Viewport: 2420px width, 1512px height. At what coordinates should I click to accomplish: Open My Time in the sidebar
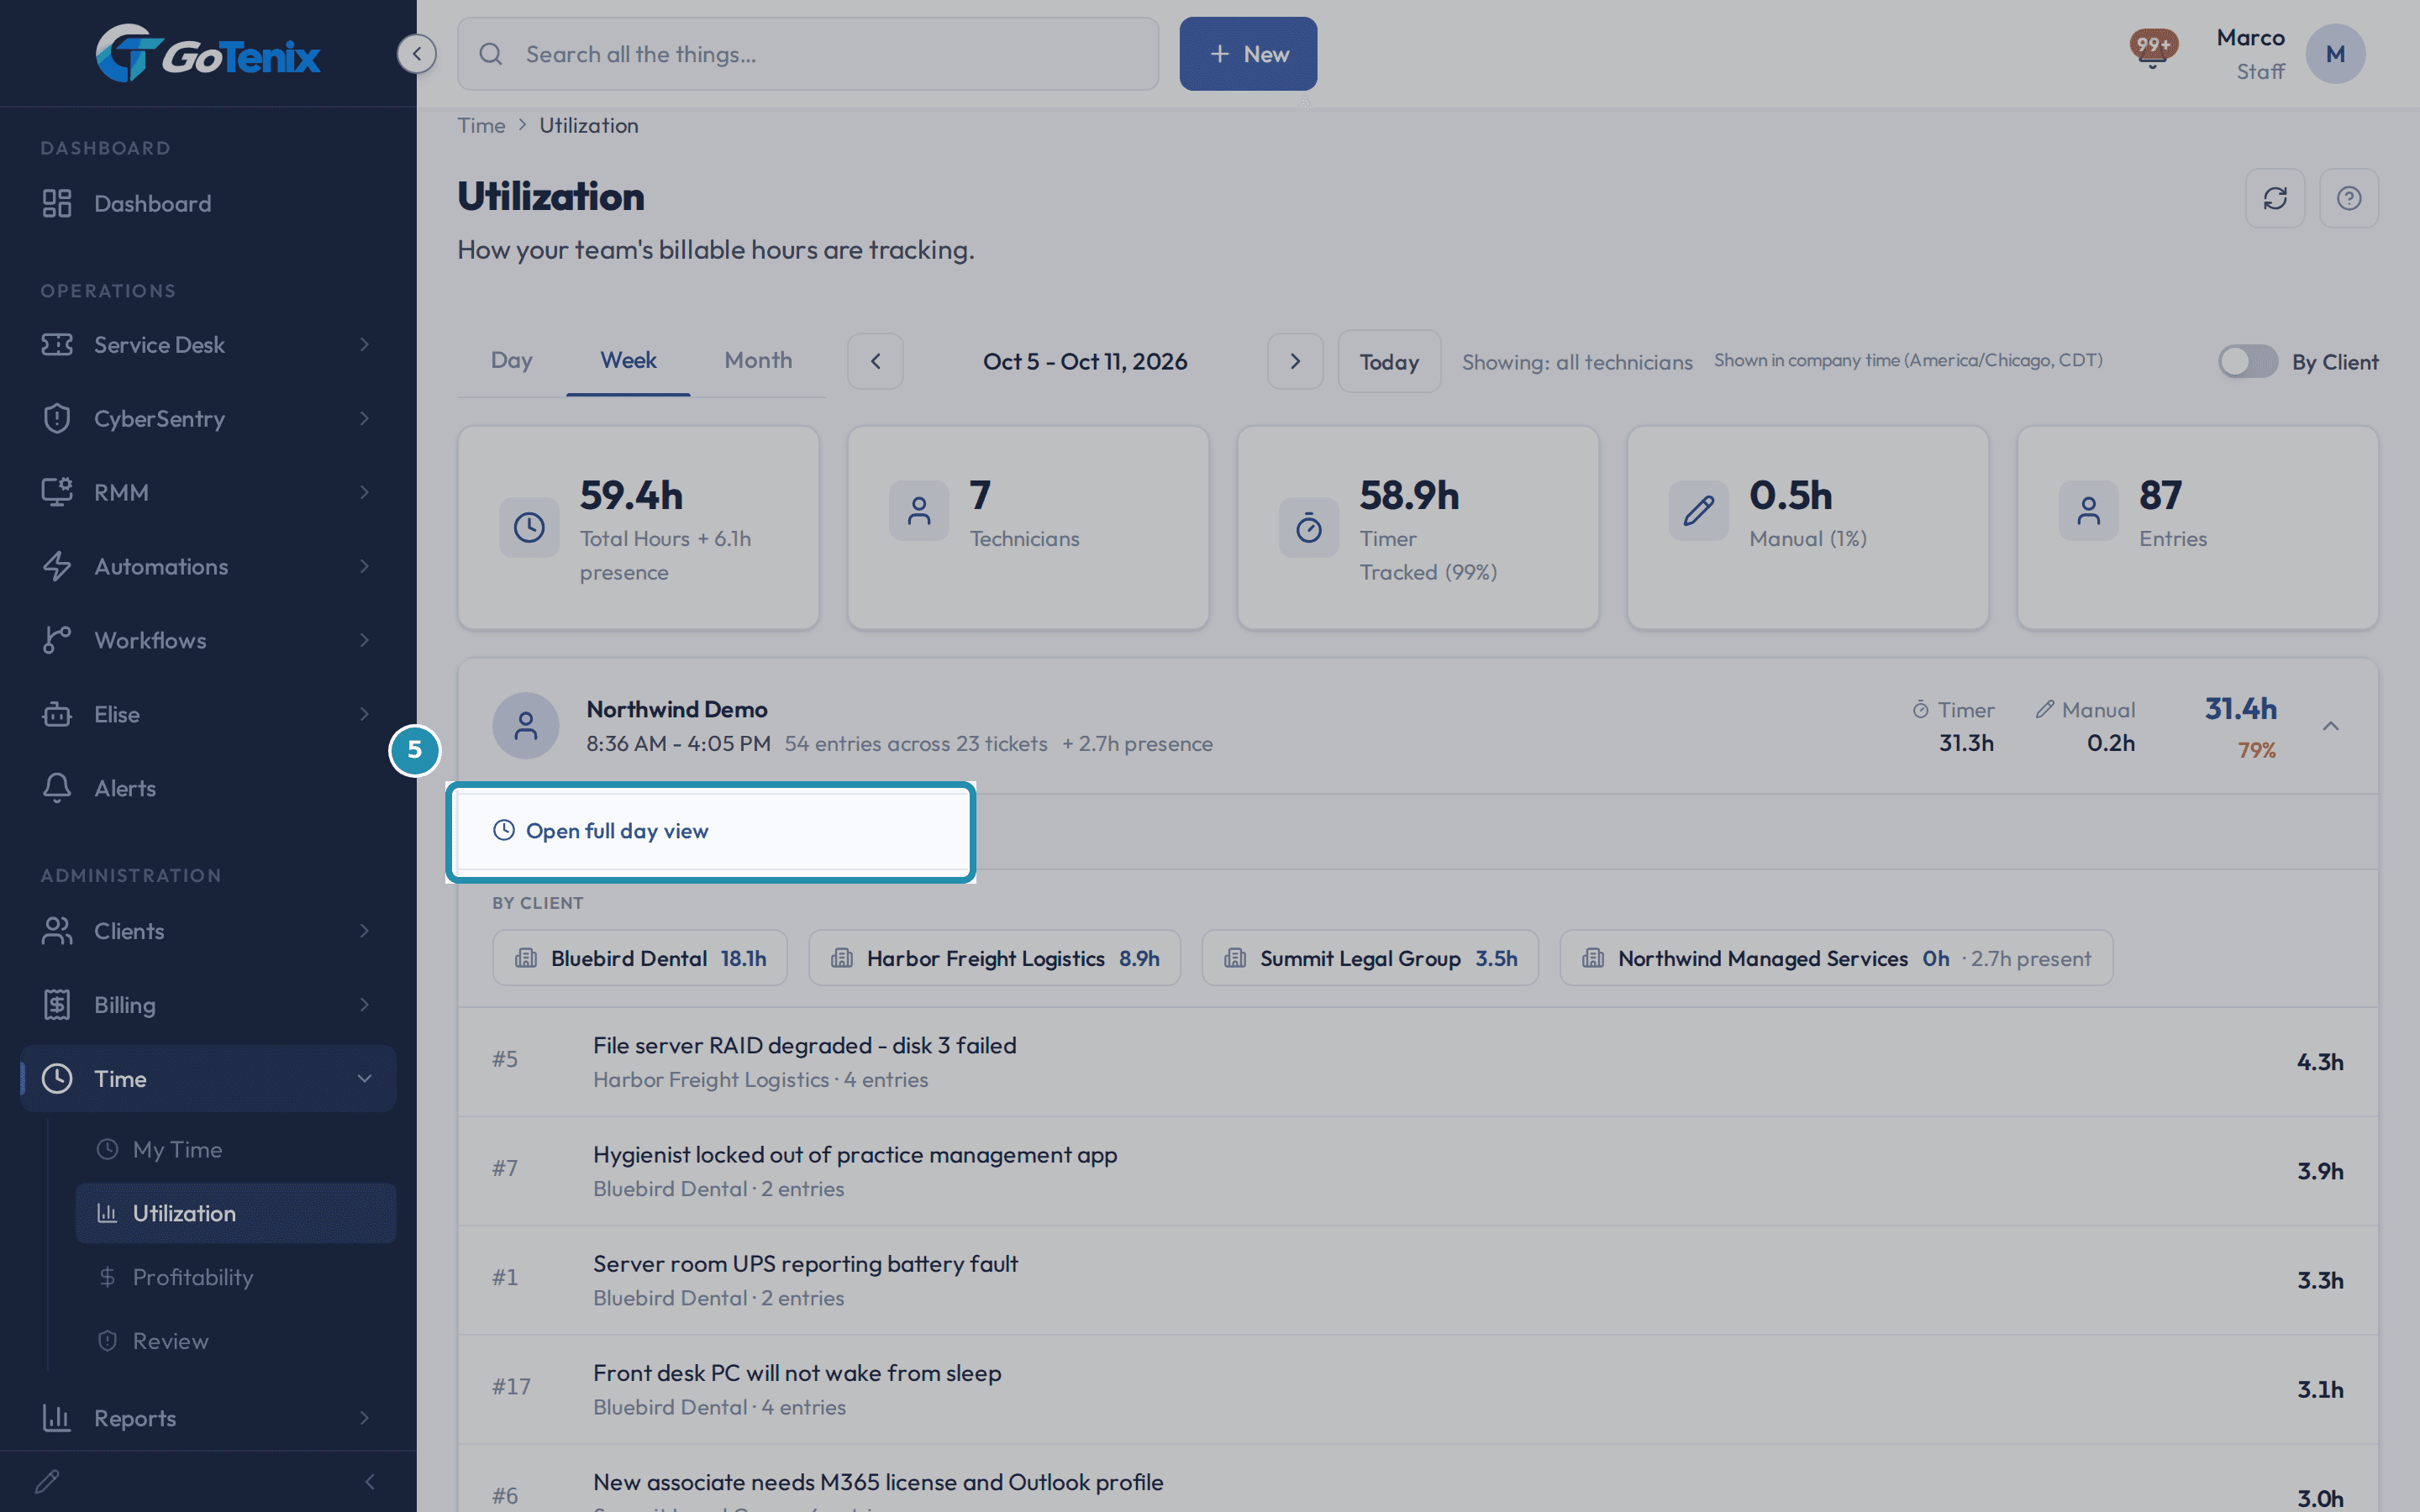[x=236, y=1149]
